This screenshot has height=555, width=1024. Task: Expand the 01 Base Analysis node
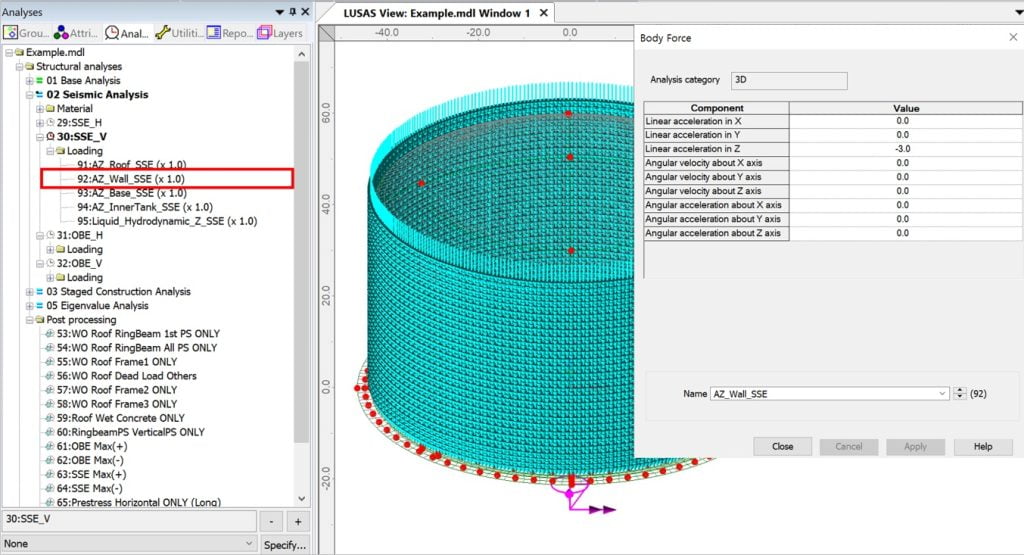tap(29, 81)
